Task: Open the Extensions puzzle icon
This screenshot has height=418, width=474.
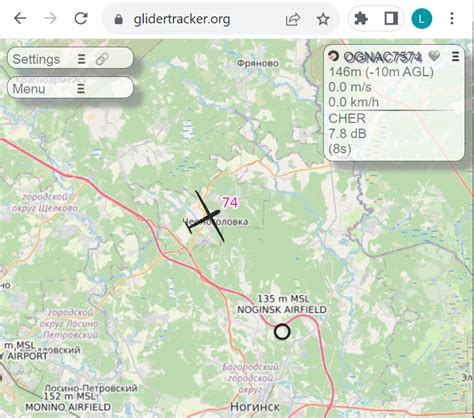Action: point(361,19)
